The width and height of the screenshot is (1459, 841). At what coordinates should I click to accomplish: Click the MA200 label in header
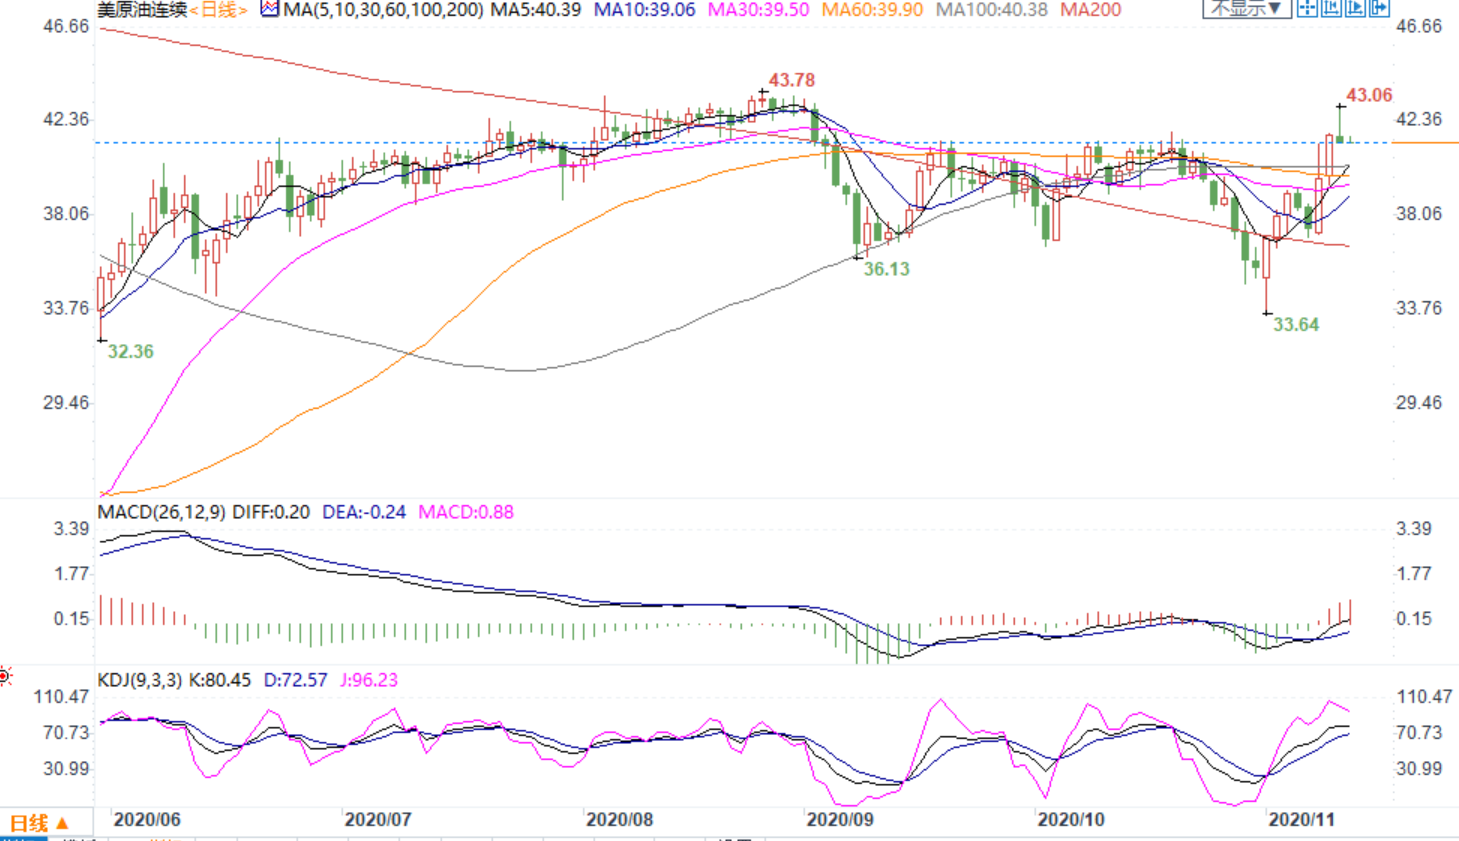coord(1090,10)
